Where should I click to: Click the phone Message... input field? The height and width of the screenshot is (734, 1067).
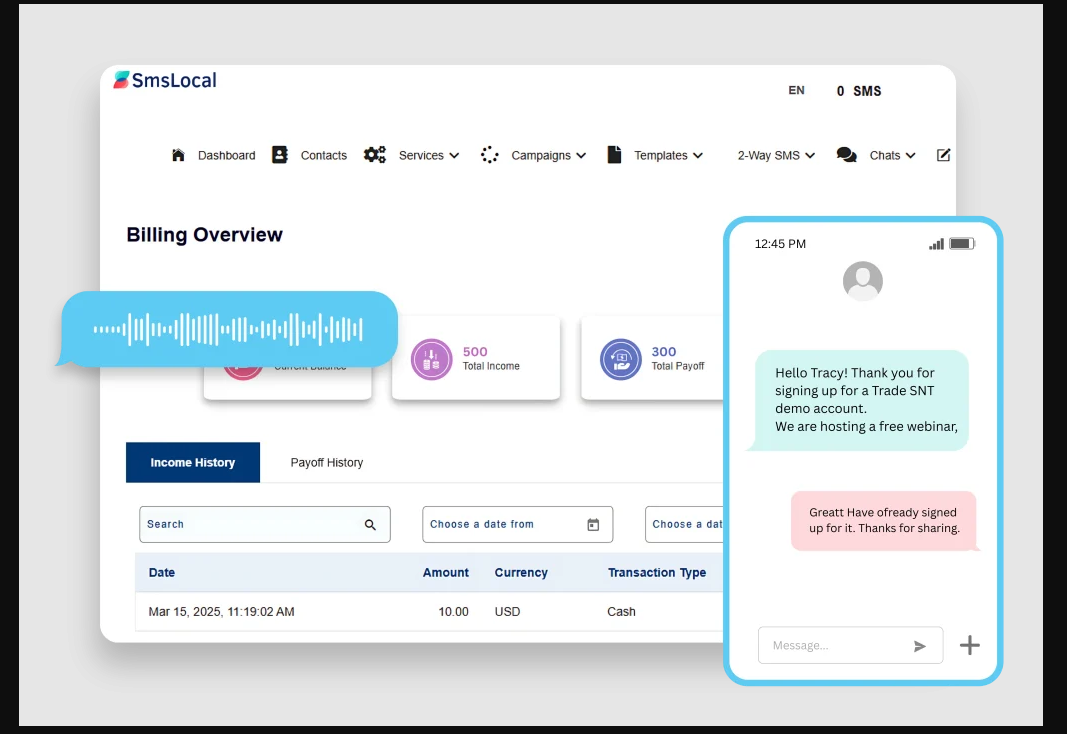pyautogui.click(x=851, y=645)
